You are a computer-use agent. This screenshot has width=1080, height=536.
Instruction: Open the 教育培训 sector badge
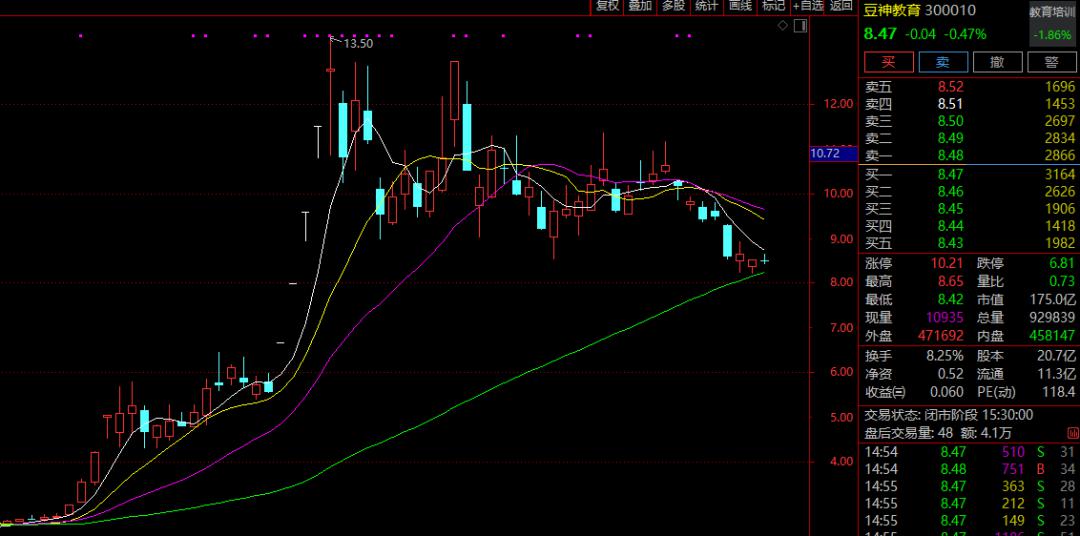1053,12
